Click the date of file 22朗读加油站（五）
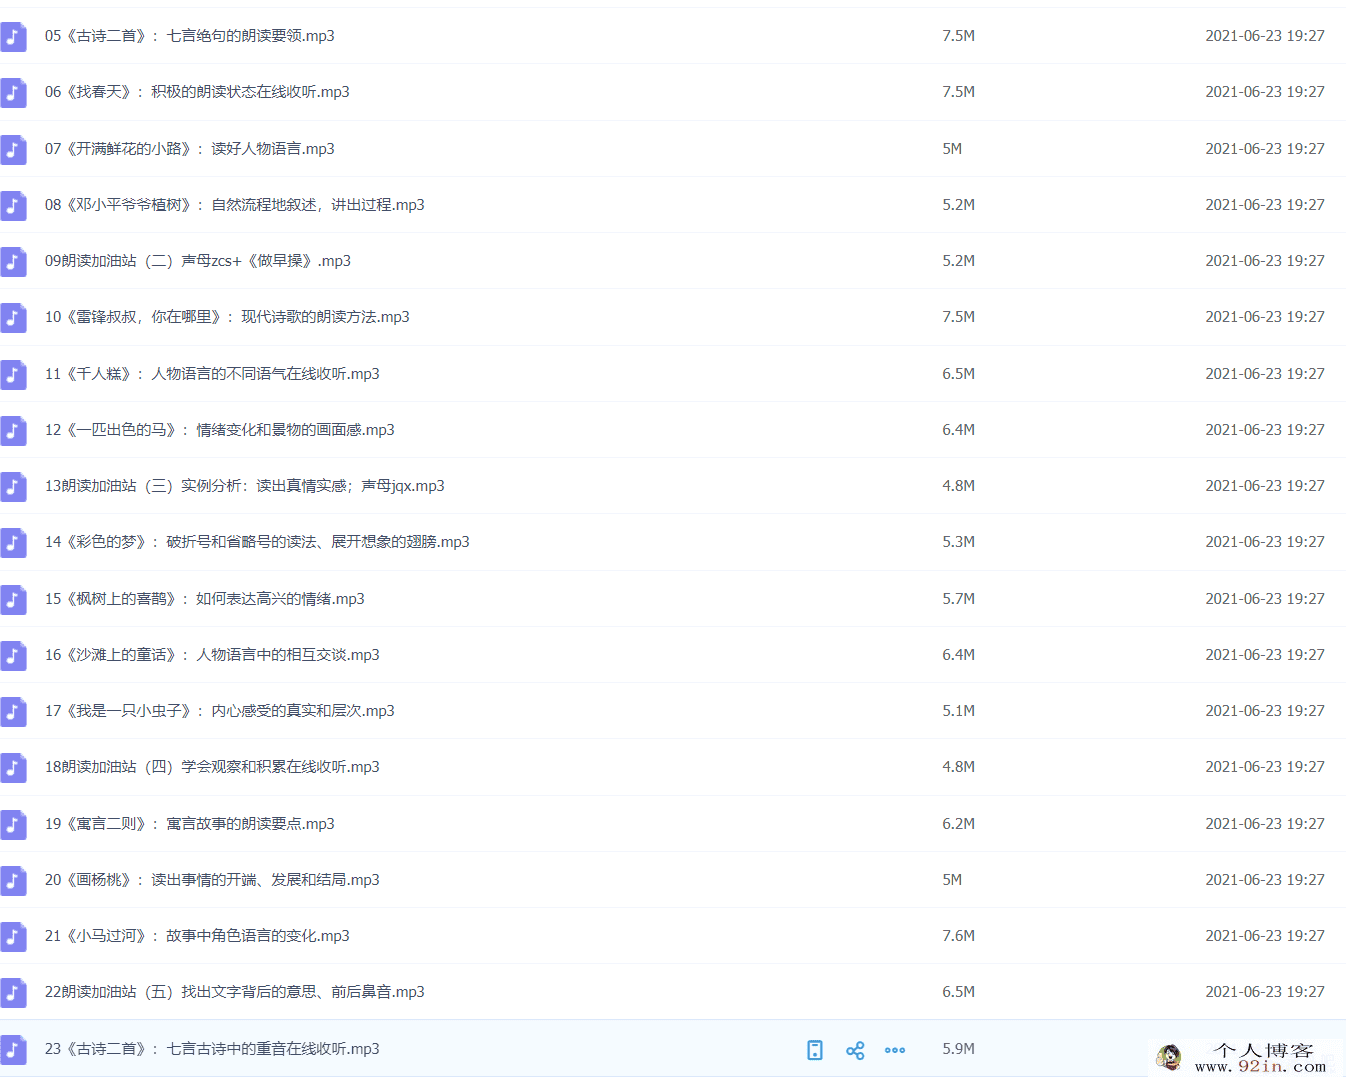 [1265, 992]
